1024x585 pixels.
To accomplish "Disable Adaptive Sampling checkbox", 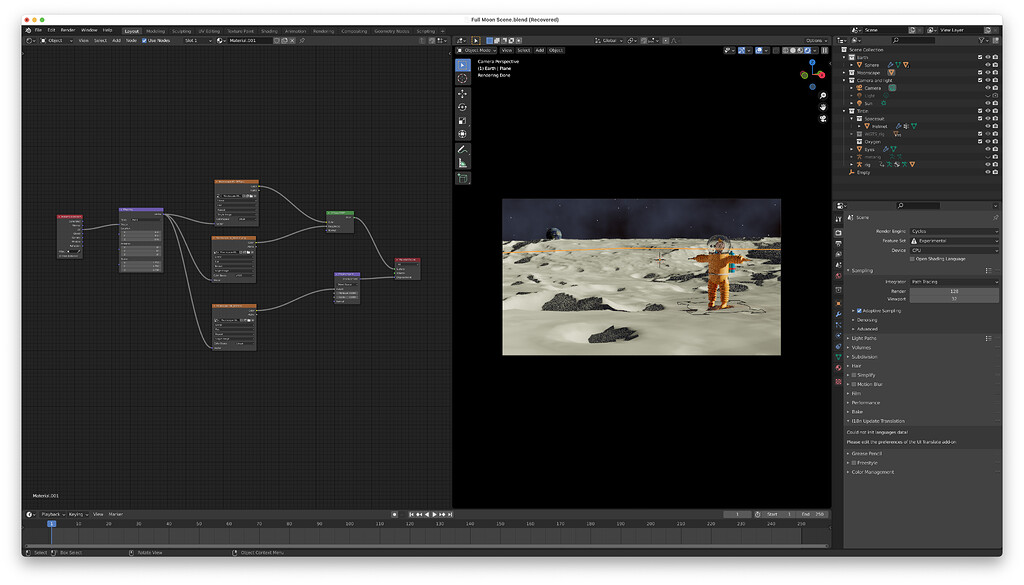I will tap(859, 311).
